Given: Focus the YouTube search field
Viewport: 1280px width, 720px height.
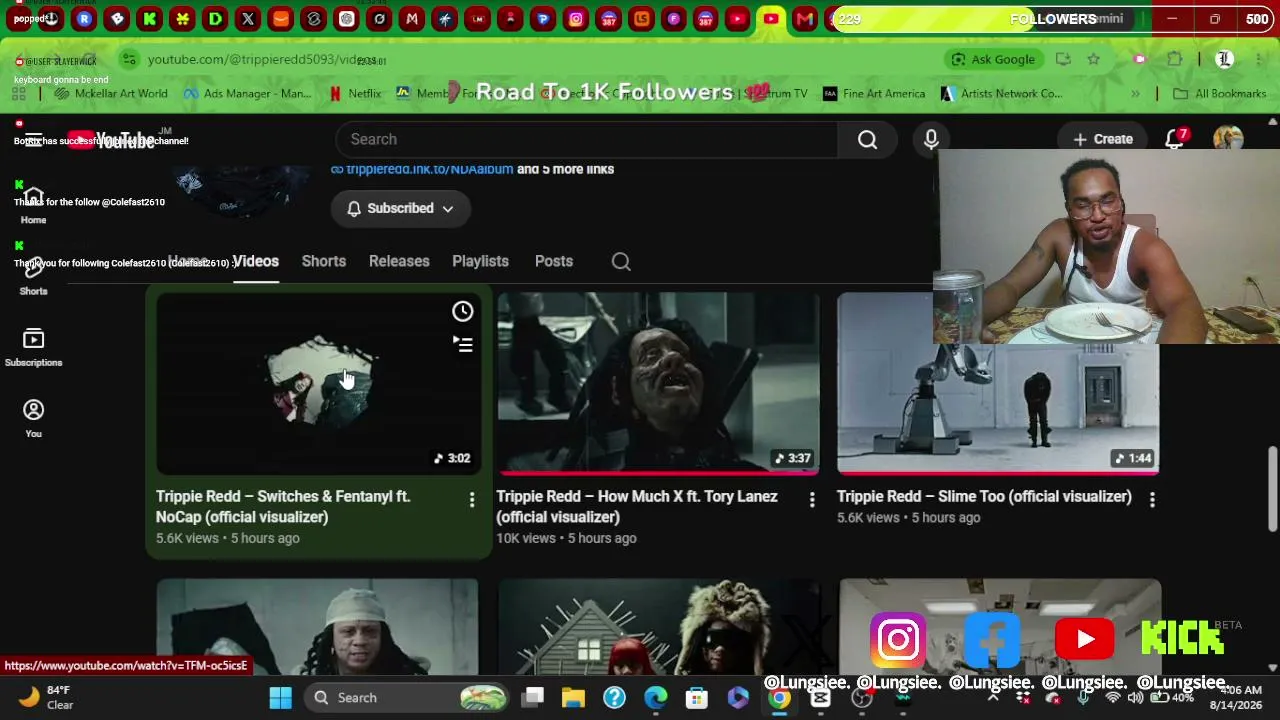Looking at the screenshot, I should click(587, 140).
